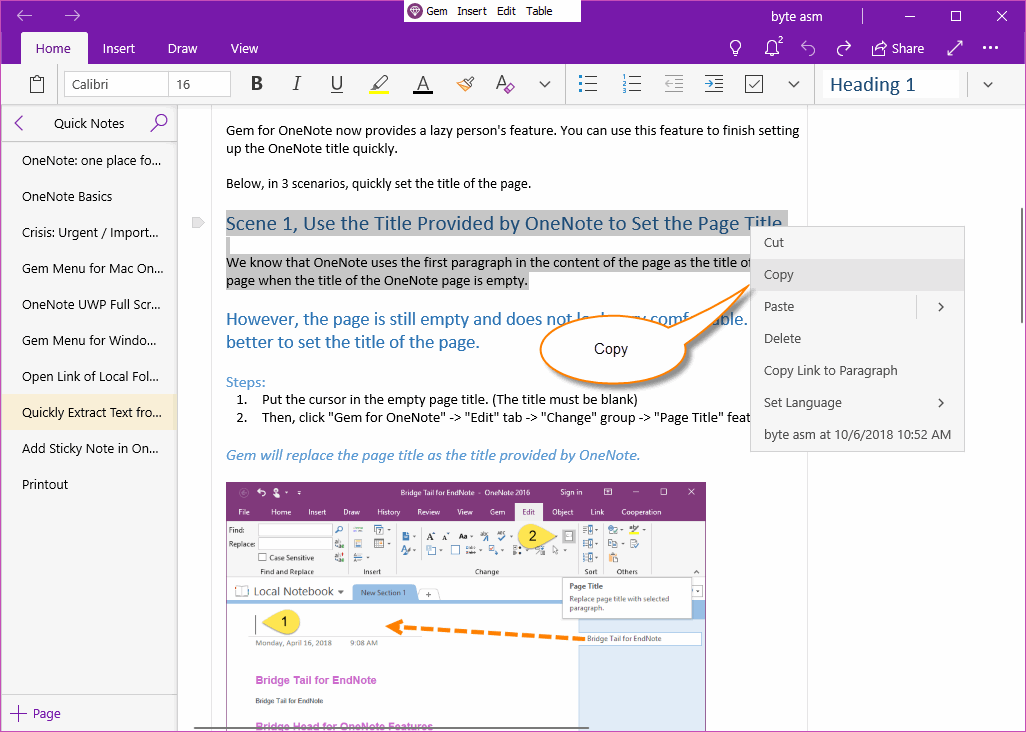This screenshot has width=1026, height=732.
Task: Click 'byte asm' account name
Action: click(796, 16)
